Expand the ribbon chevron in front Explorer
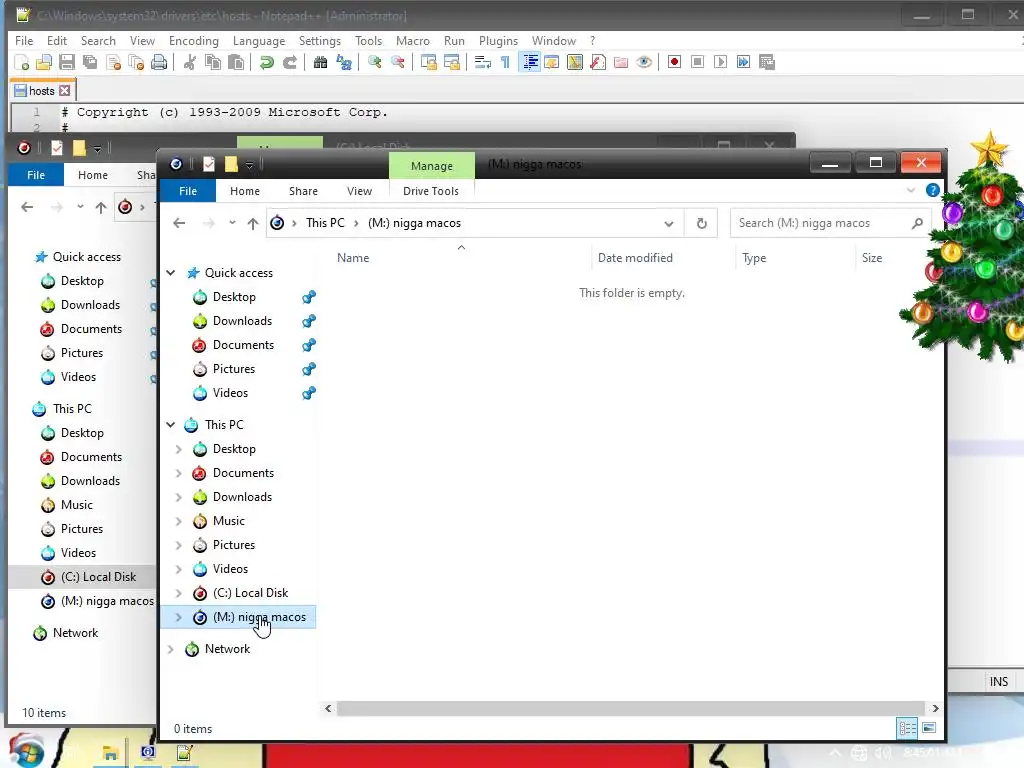 tap(910, 191)
